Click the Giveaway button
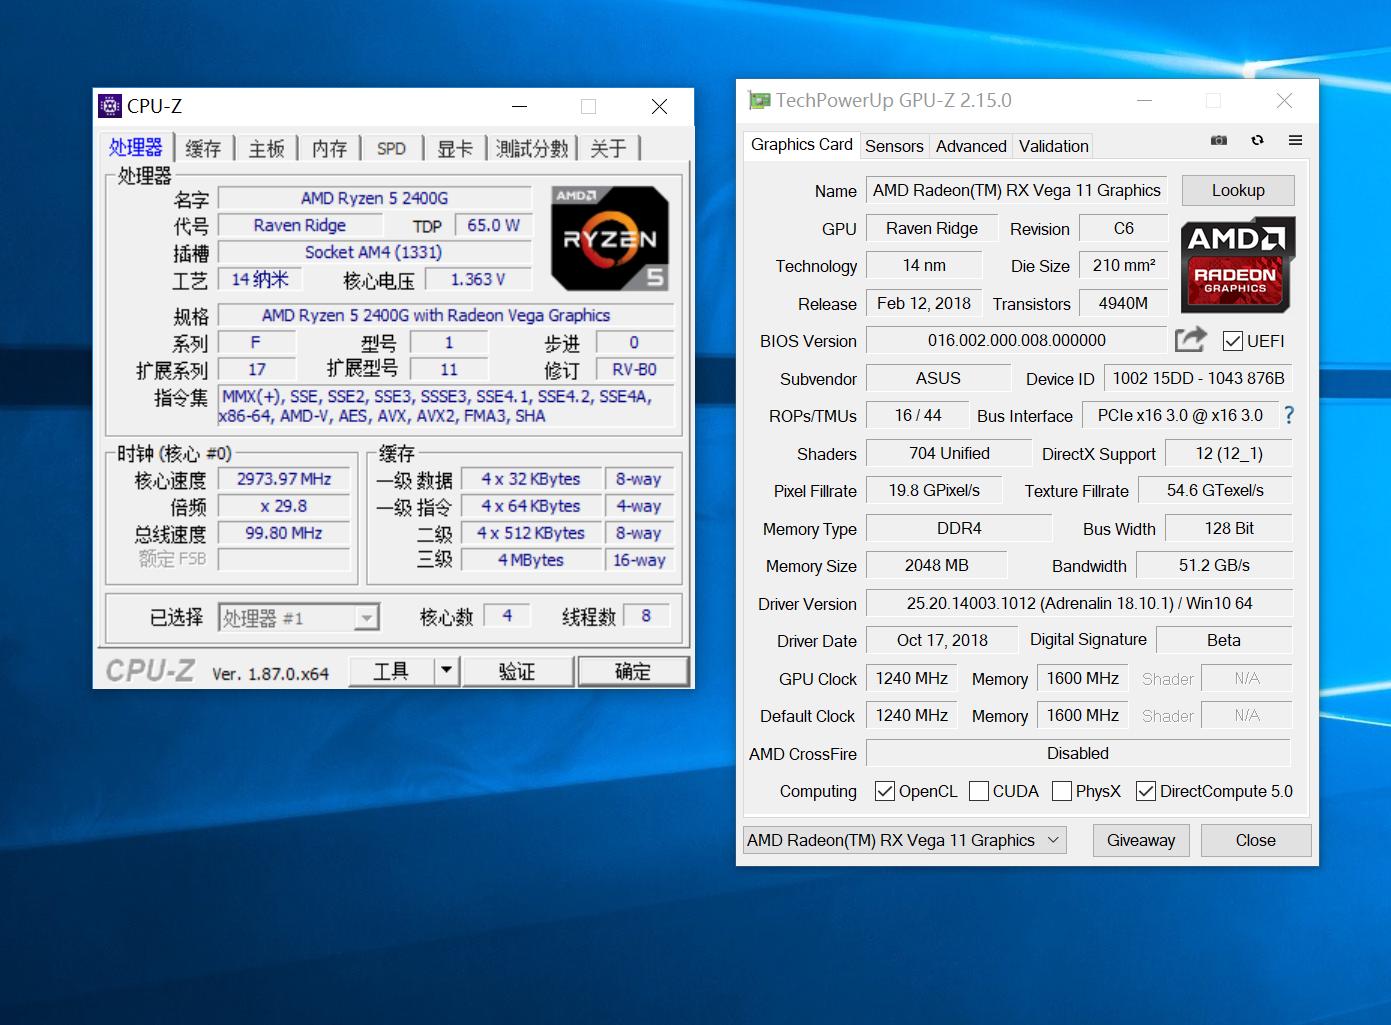 point(1141,840)
